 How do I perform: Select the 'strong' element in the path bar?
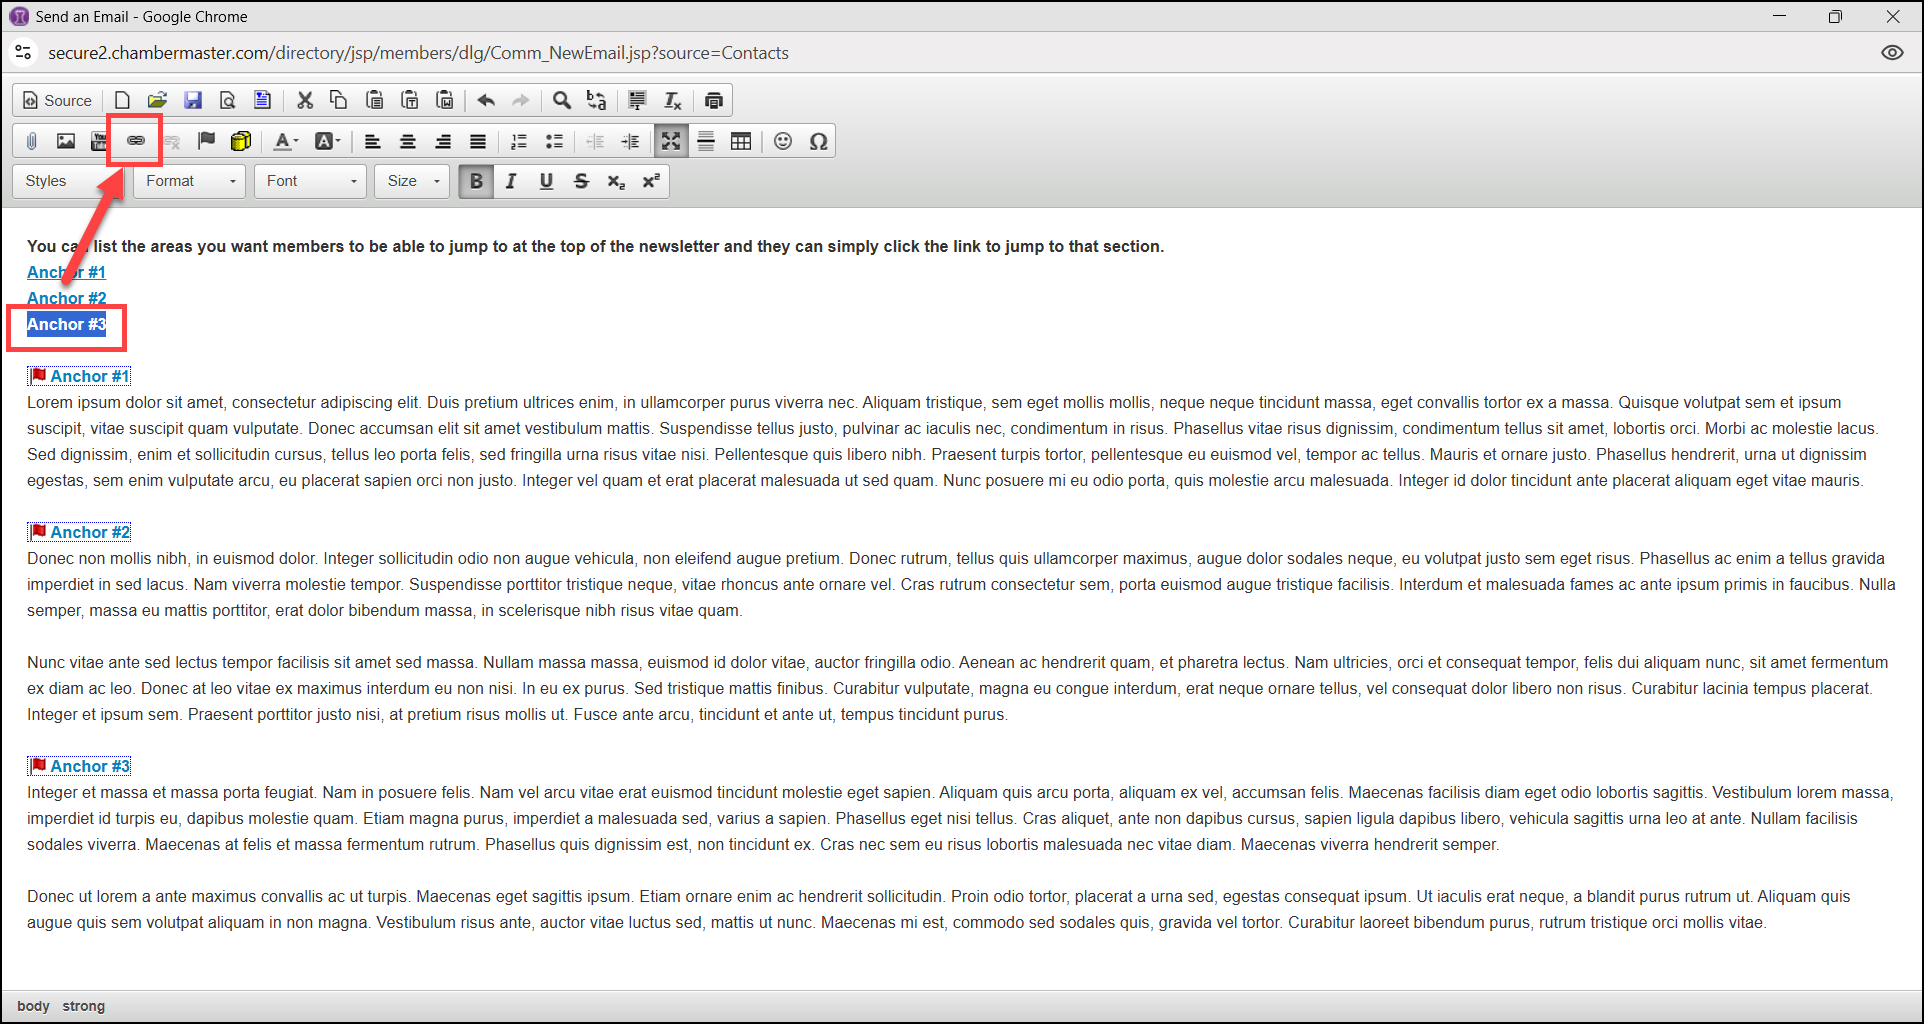pyautogui.click(x=83, y=1006)
